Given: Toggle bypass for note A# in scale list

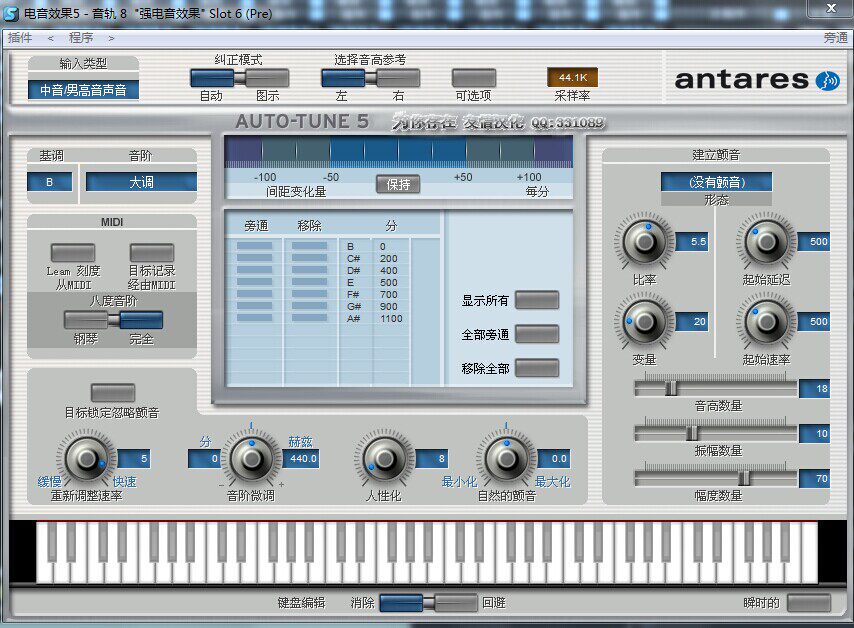Looking at the screenshot, I should coord(254,318).
